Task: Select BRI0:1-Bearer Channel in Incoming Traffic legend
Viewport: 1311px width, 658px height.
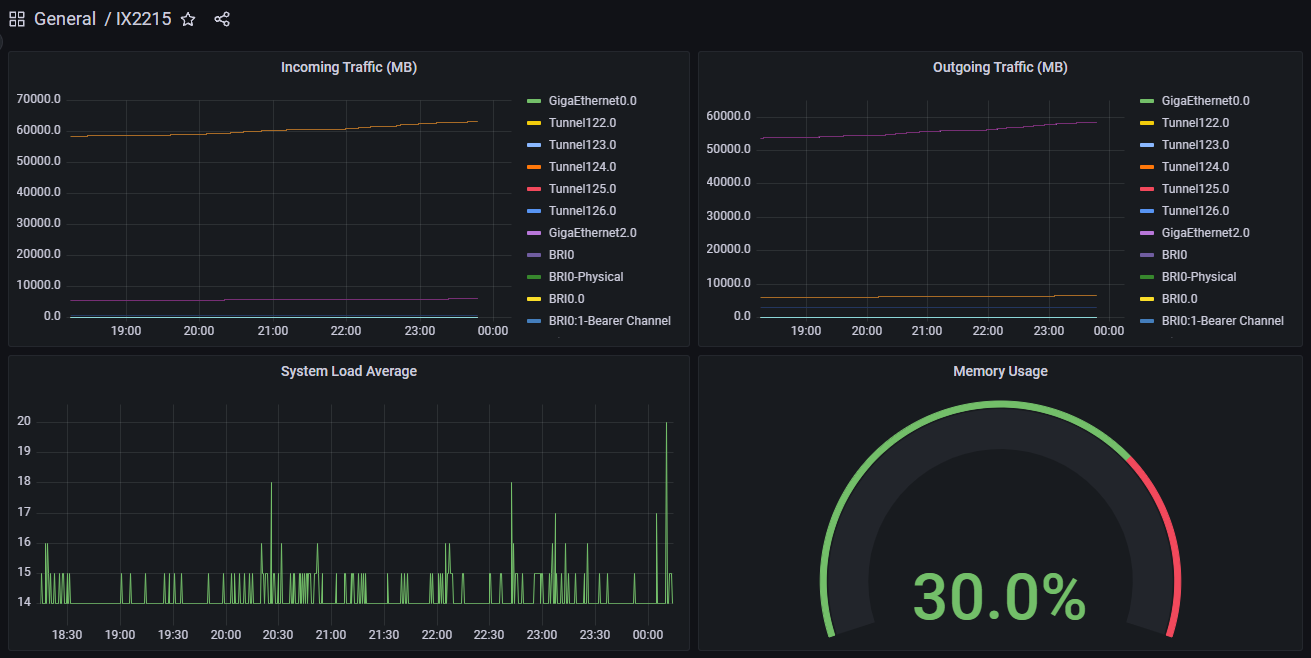Action: 609,321
